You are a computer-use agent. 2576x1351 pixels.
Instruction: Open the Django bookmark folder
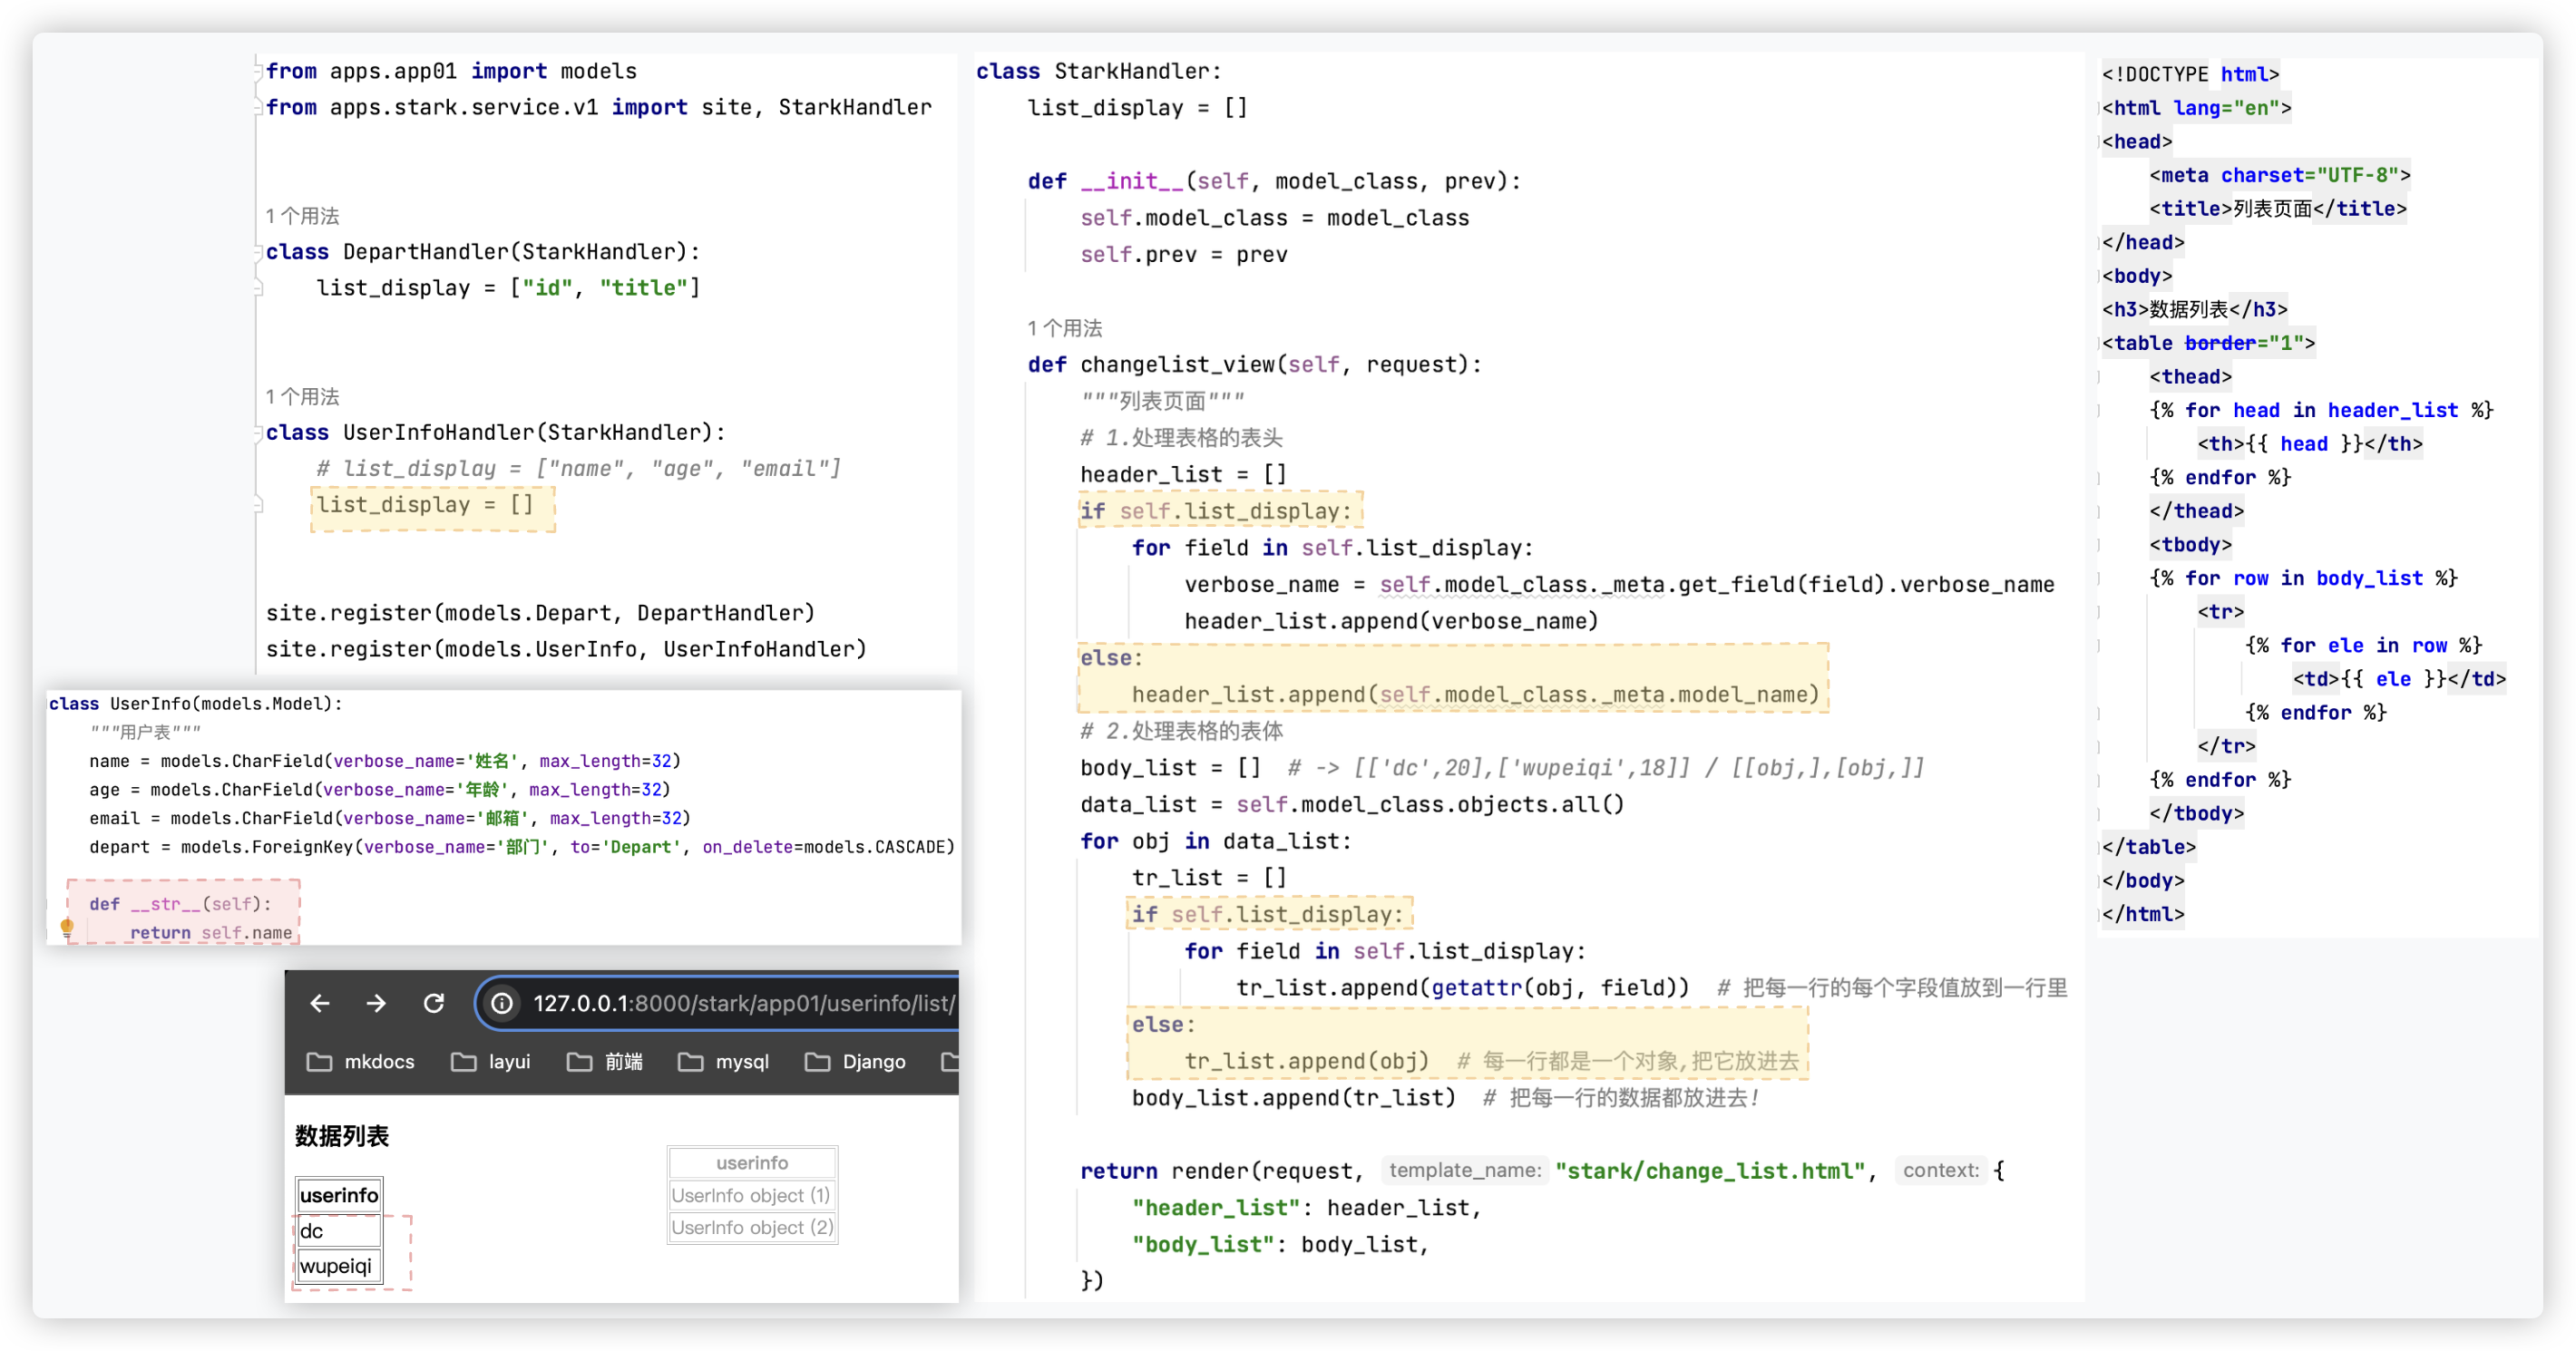855,1062
